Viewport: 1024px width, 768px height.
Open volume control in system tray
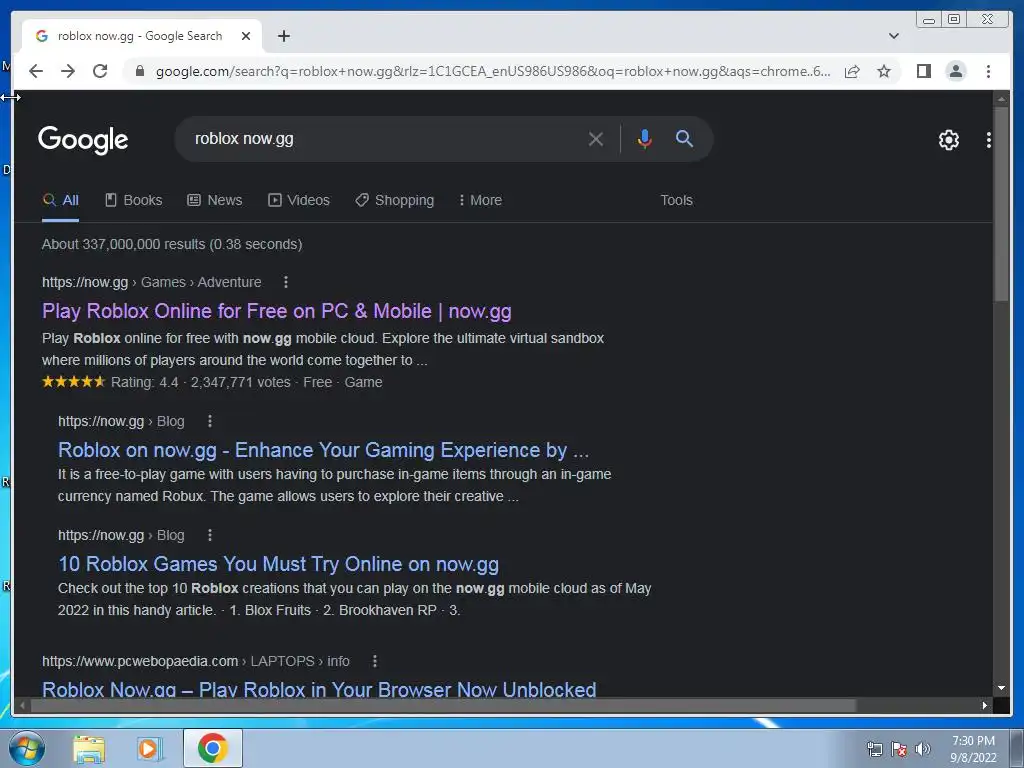(x=923, y=749)
